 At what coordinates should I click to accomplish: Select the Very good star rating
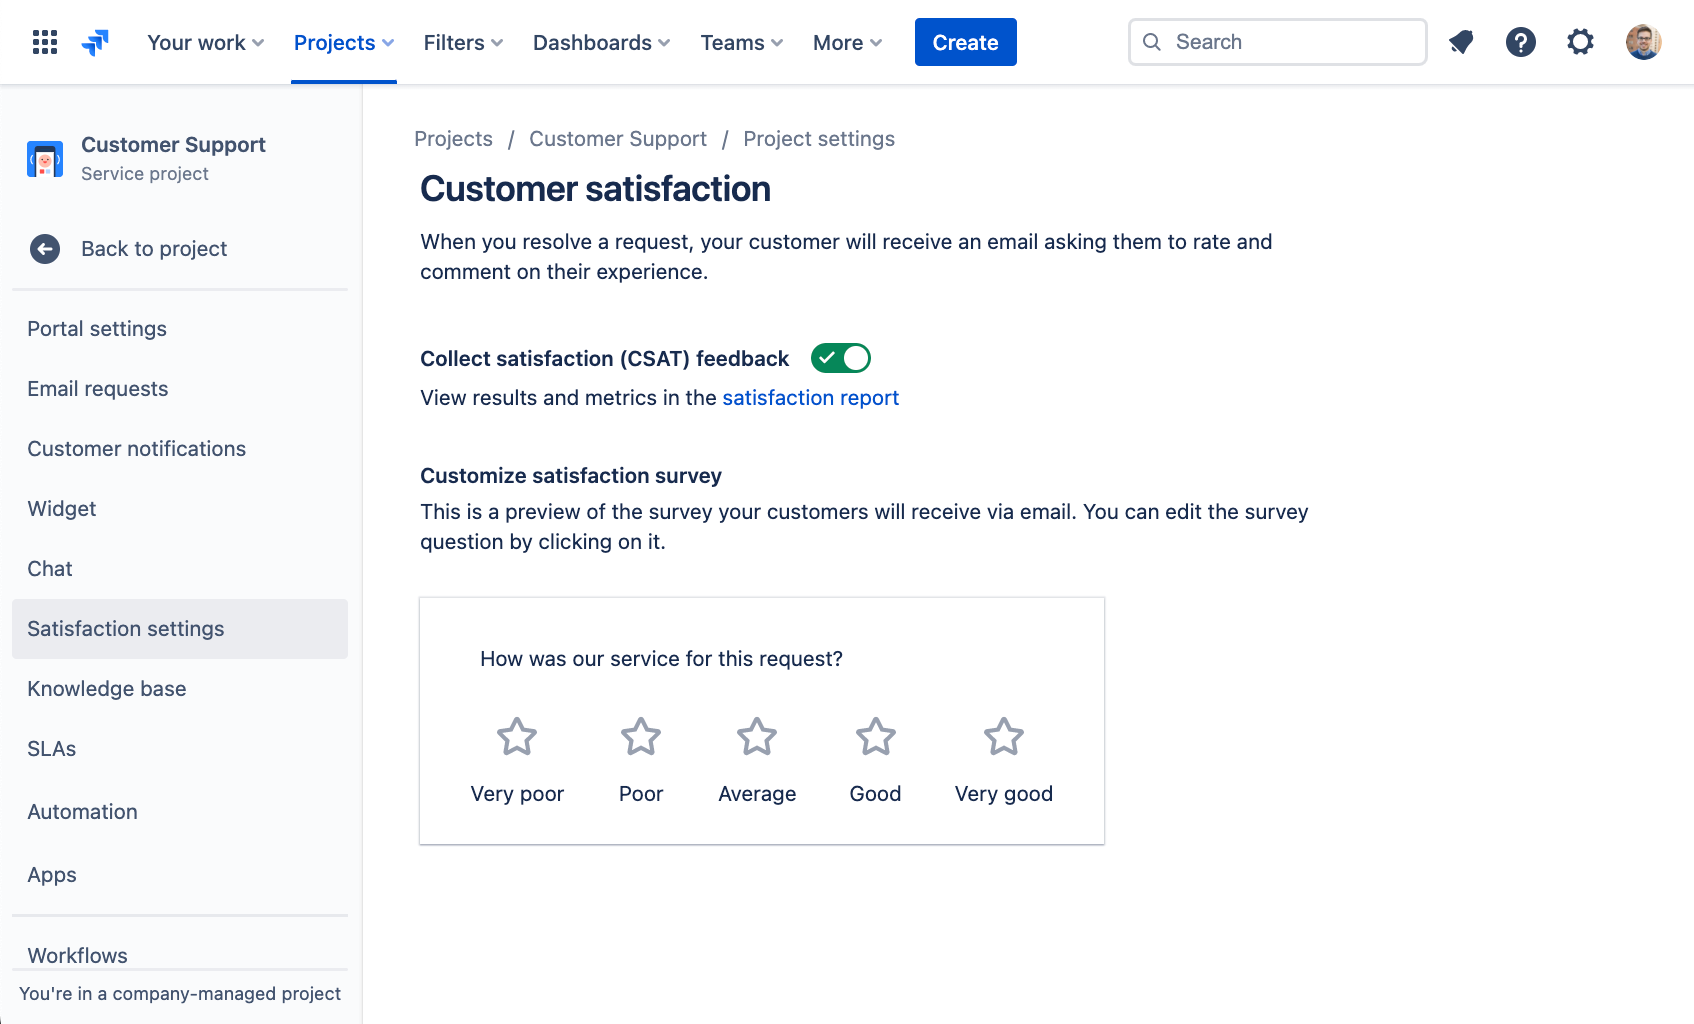point(1003,736)
